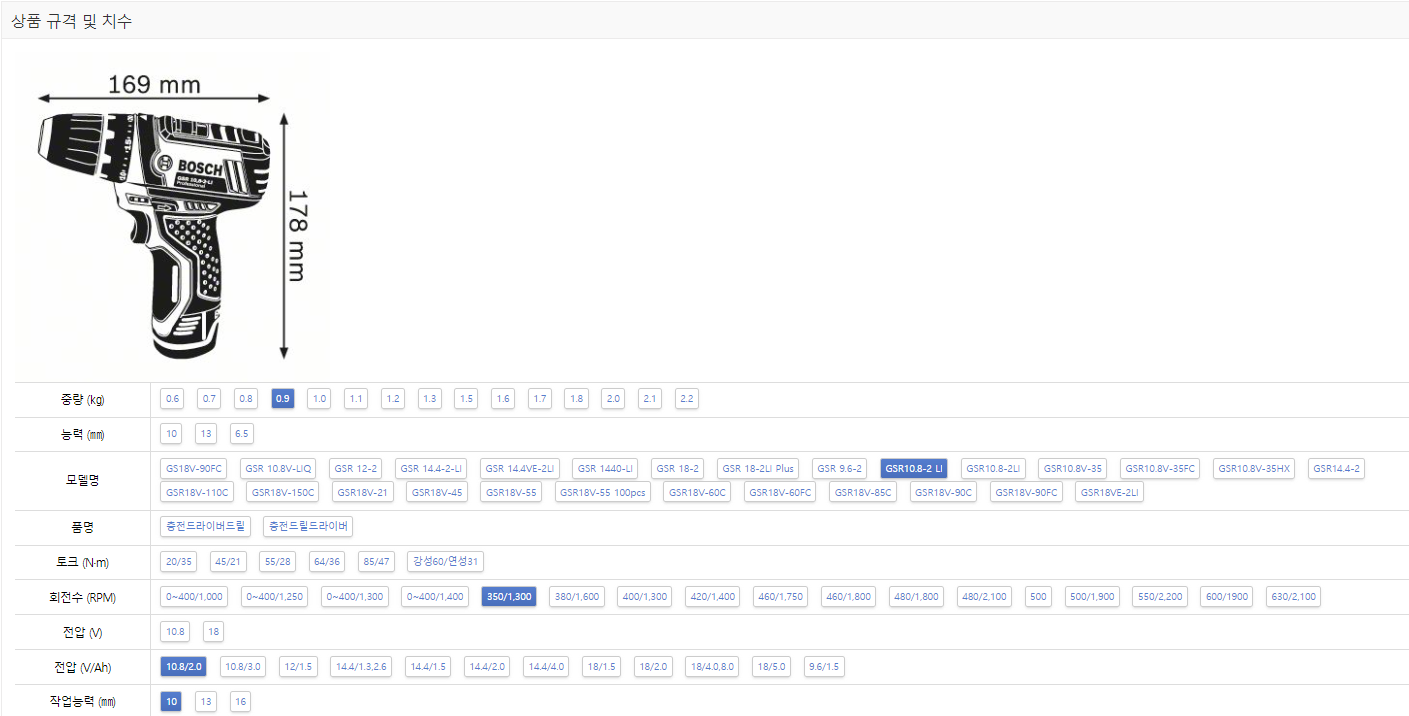1409x716 pixels.
Task: Select torque 강성60/연성31
Action: [446, 562]
